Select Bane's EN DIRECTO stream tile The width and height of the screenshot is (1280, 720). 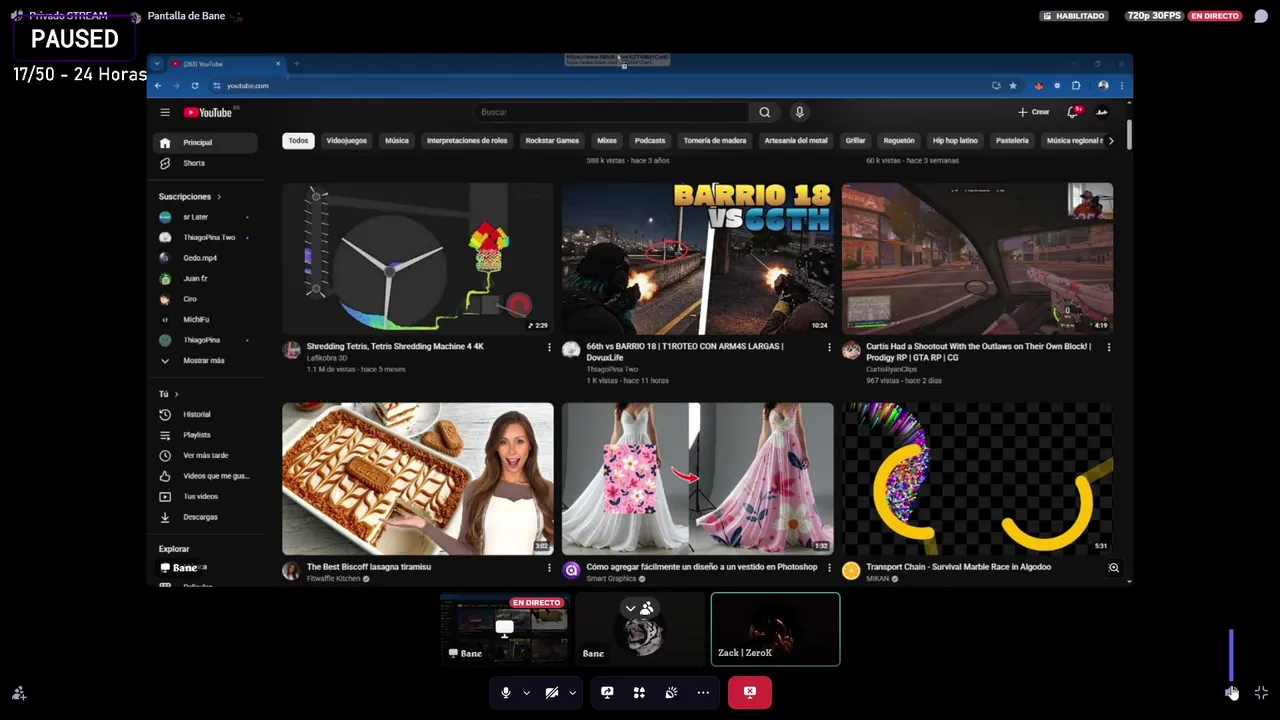pyautogui.click(x=504, y=629)
